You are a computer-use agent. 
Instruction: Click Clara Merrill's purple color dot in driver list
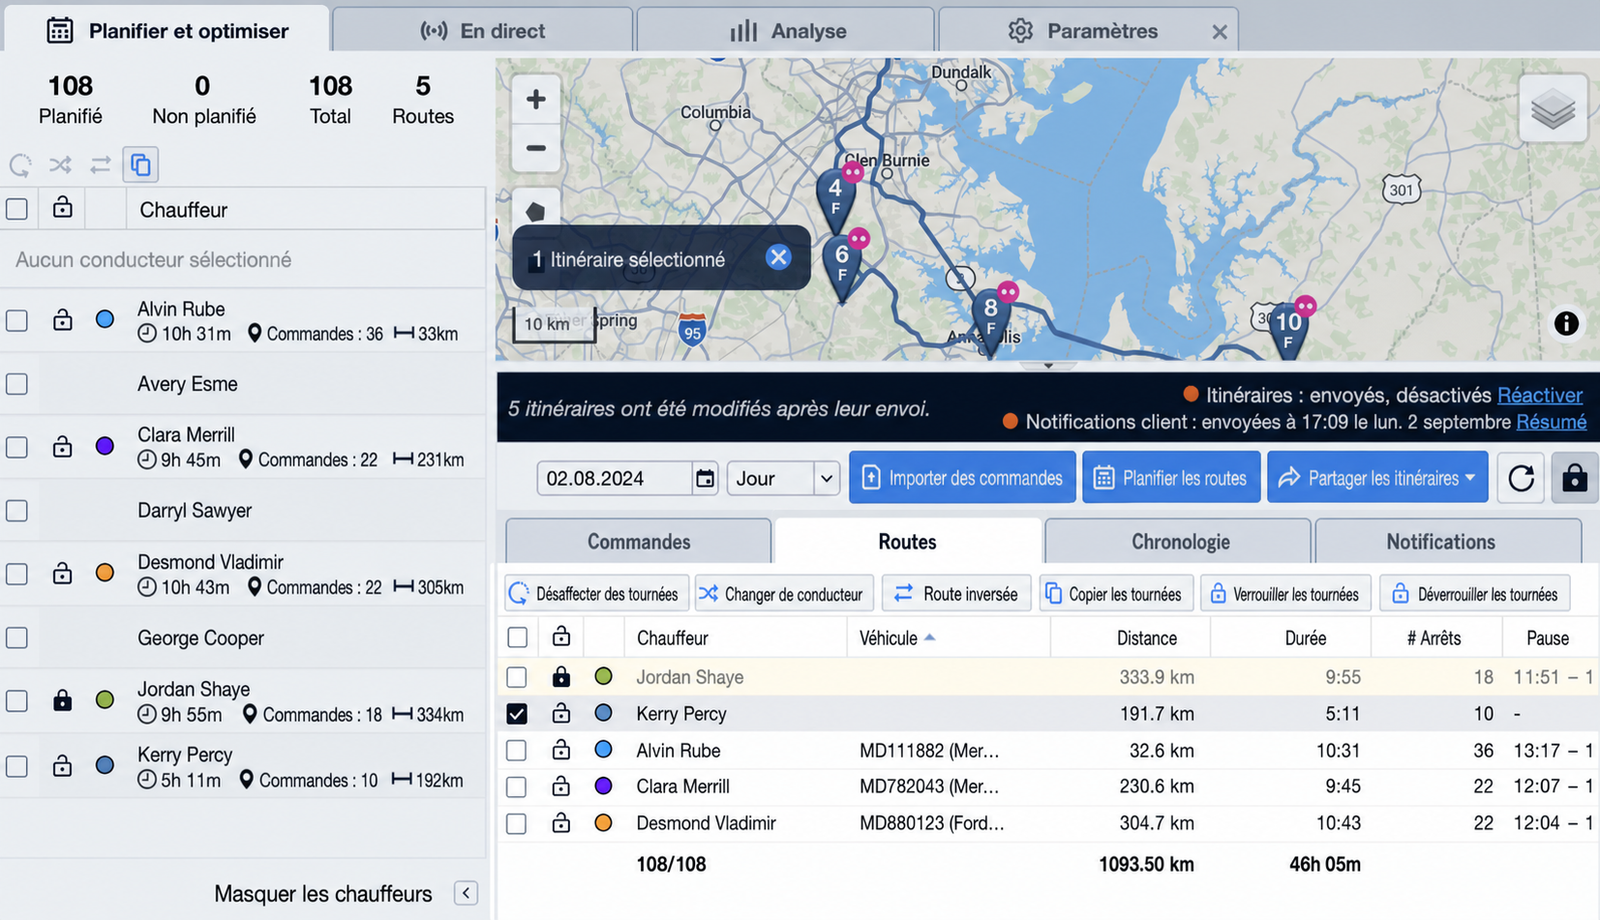click(x=105, y=446)
